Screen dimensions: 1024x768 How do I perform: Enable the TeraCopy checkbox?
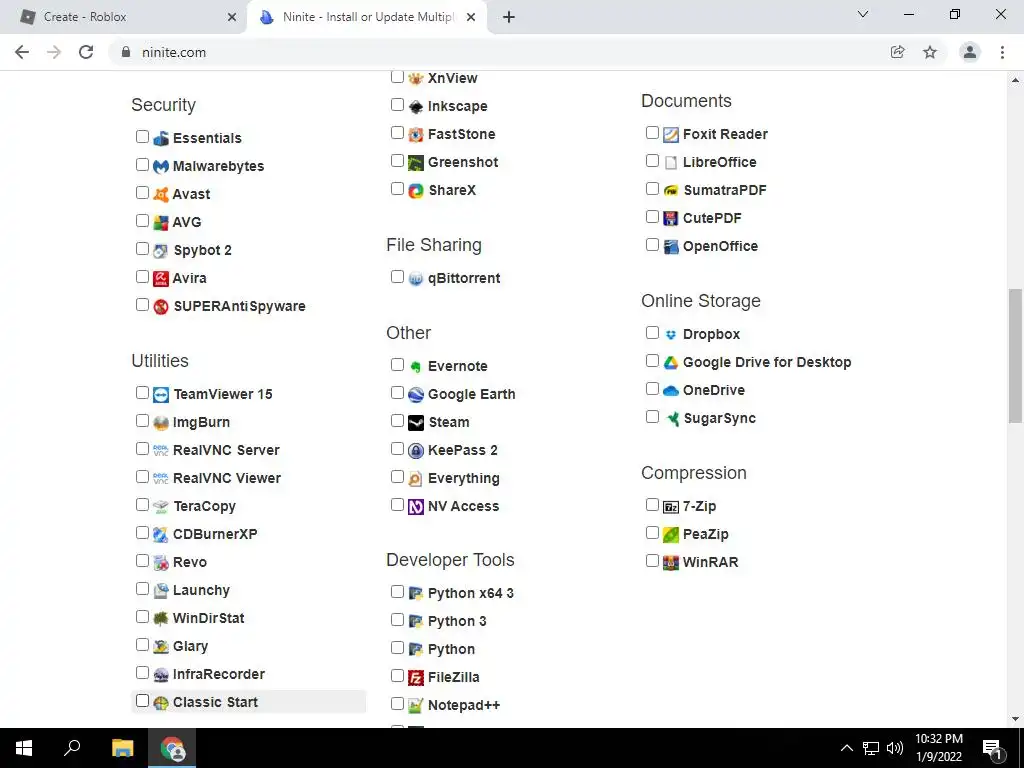pyautogui.click(x=142, y=505)
